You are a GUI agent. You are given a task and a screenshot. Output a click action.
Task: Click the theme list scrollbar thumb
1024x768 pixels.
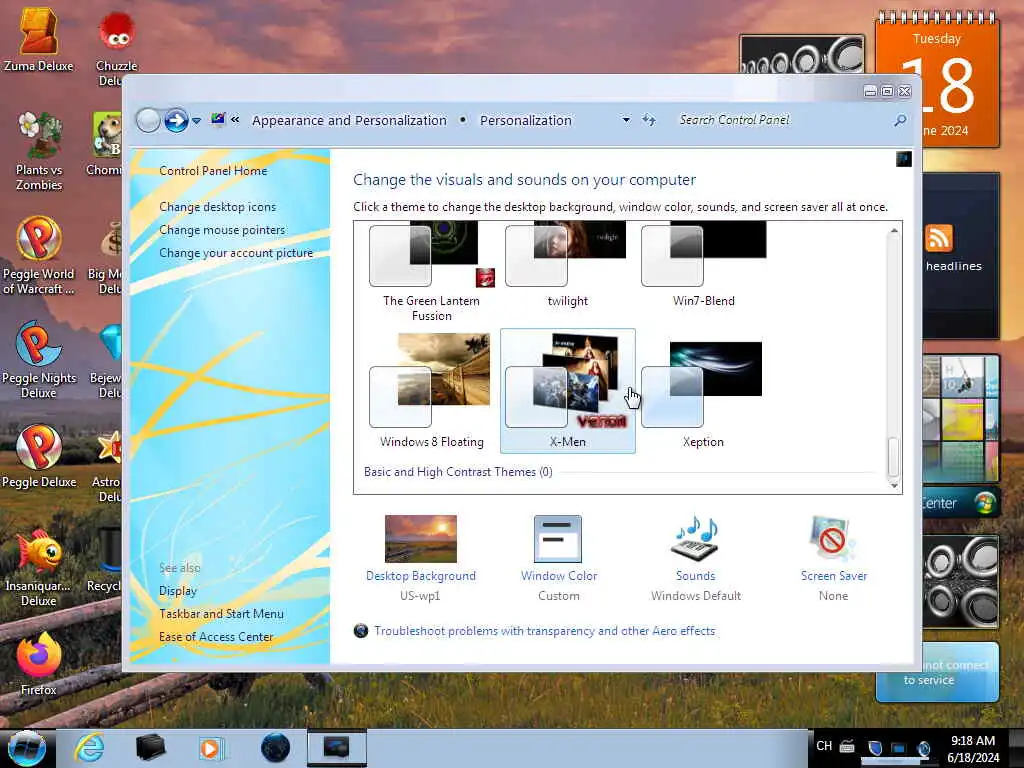click(893, 458)
